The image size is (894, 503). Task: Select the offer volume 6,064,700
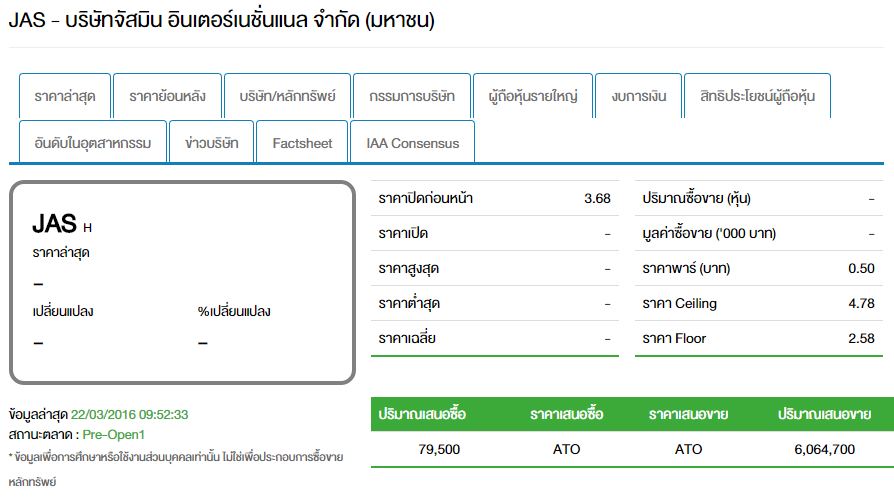click(x=824, y=449)
